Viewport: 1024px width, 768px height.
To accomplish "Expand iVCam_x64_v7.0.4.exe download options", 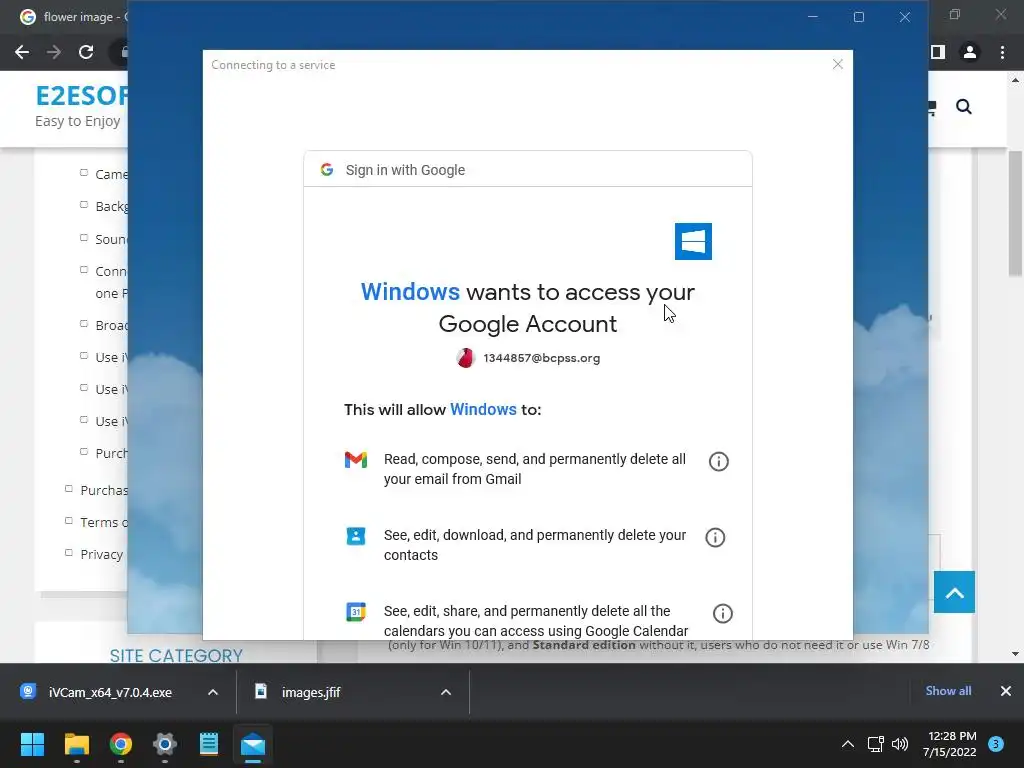I will pyautogui.click(x=213, y=692).
